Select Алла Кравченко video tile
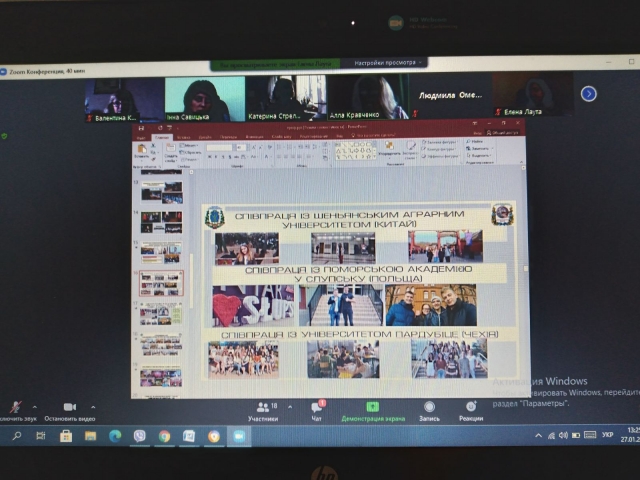Viewport: 640px width, 480px height. pos(367,97)
